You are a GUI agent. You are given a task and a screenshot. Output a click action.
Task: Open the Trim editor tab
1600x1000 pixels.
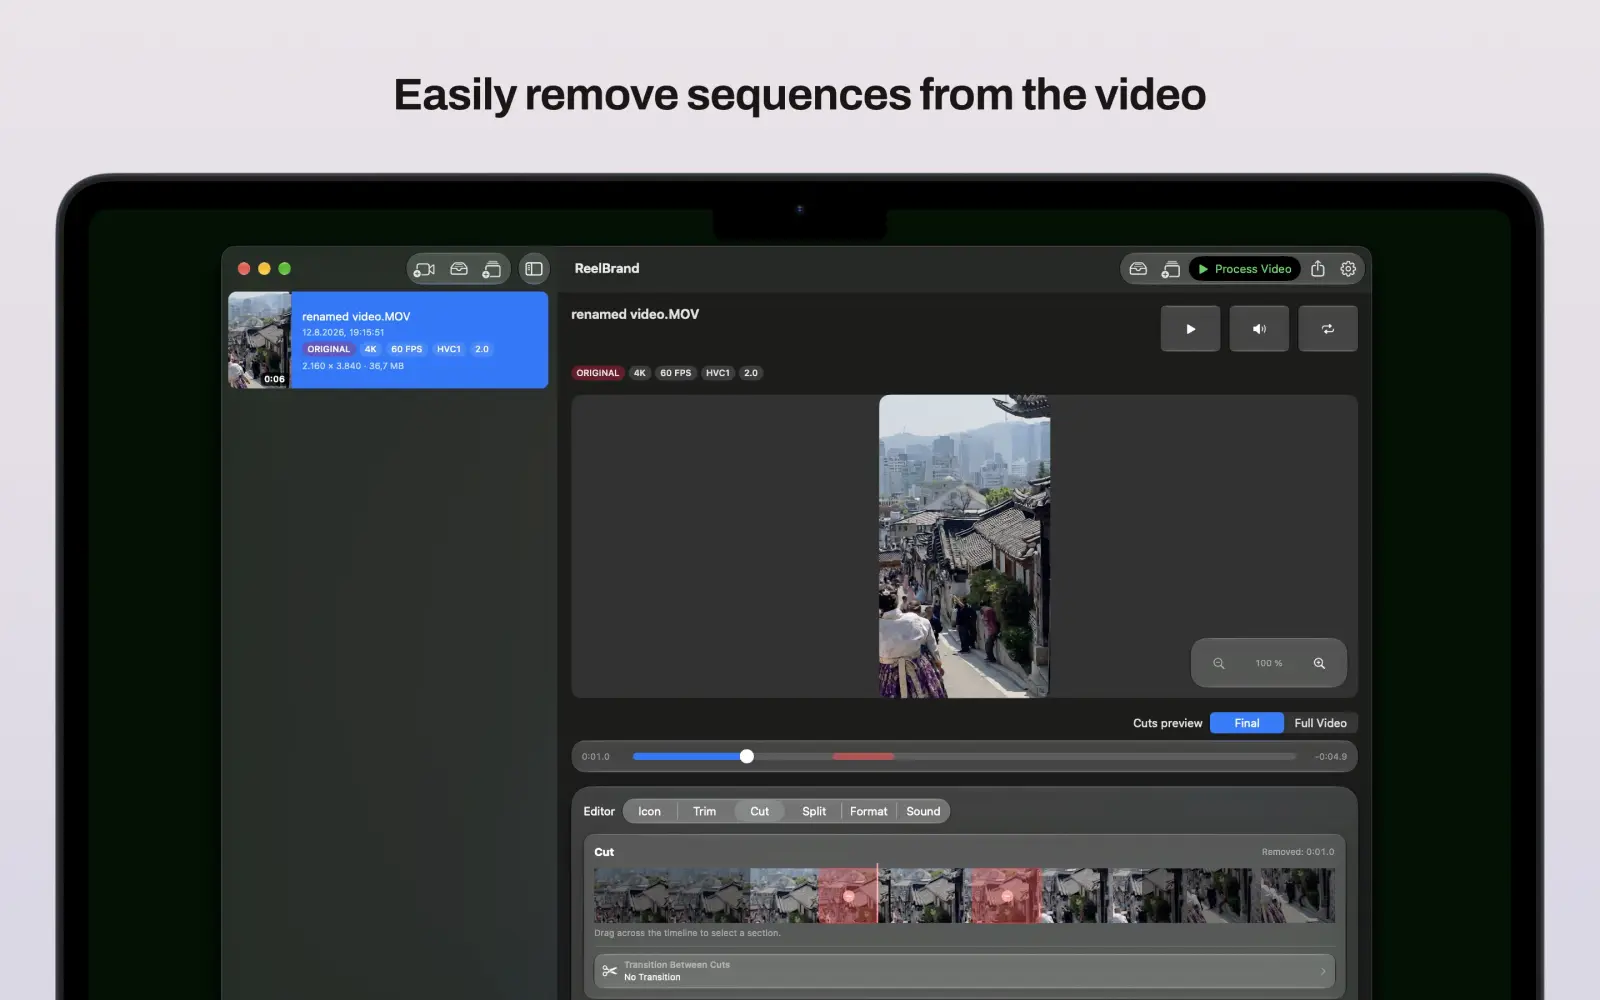[704, 811]
